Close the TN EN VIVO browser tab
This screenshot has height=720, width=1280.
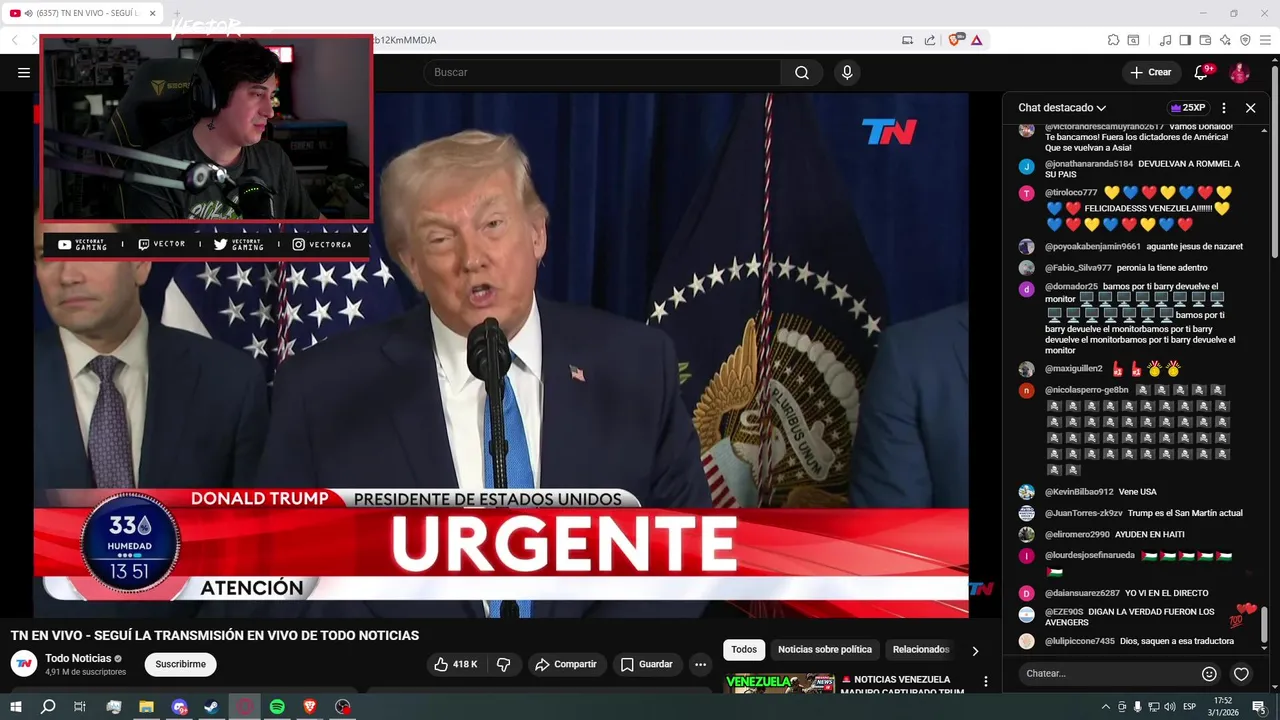(x=152, y=13)
